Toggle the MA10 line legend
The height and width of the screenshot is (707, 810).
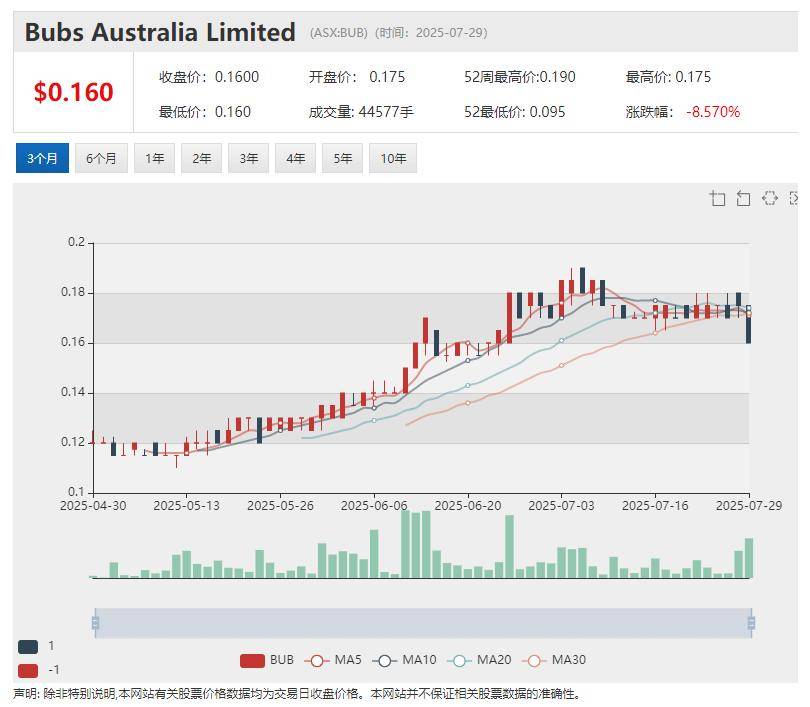click(x=404, y=660)
